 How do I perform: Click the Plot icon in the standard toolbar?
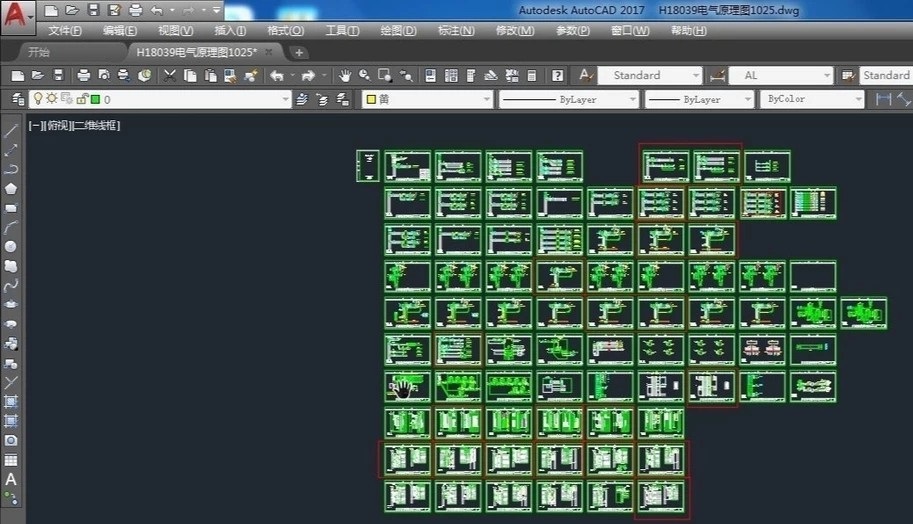[83, 75]
